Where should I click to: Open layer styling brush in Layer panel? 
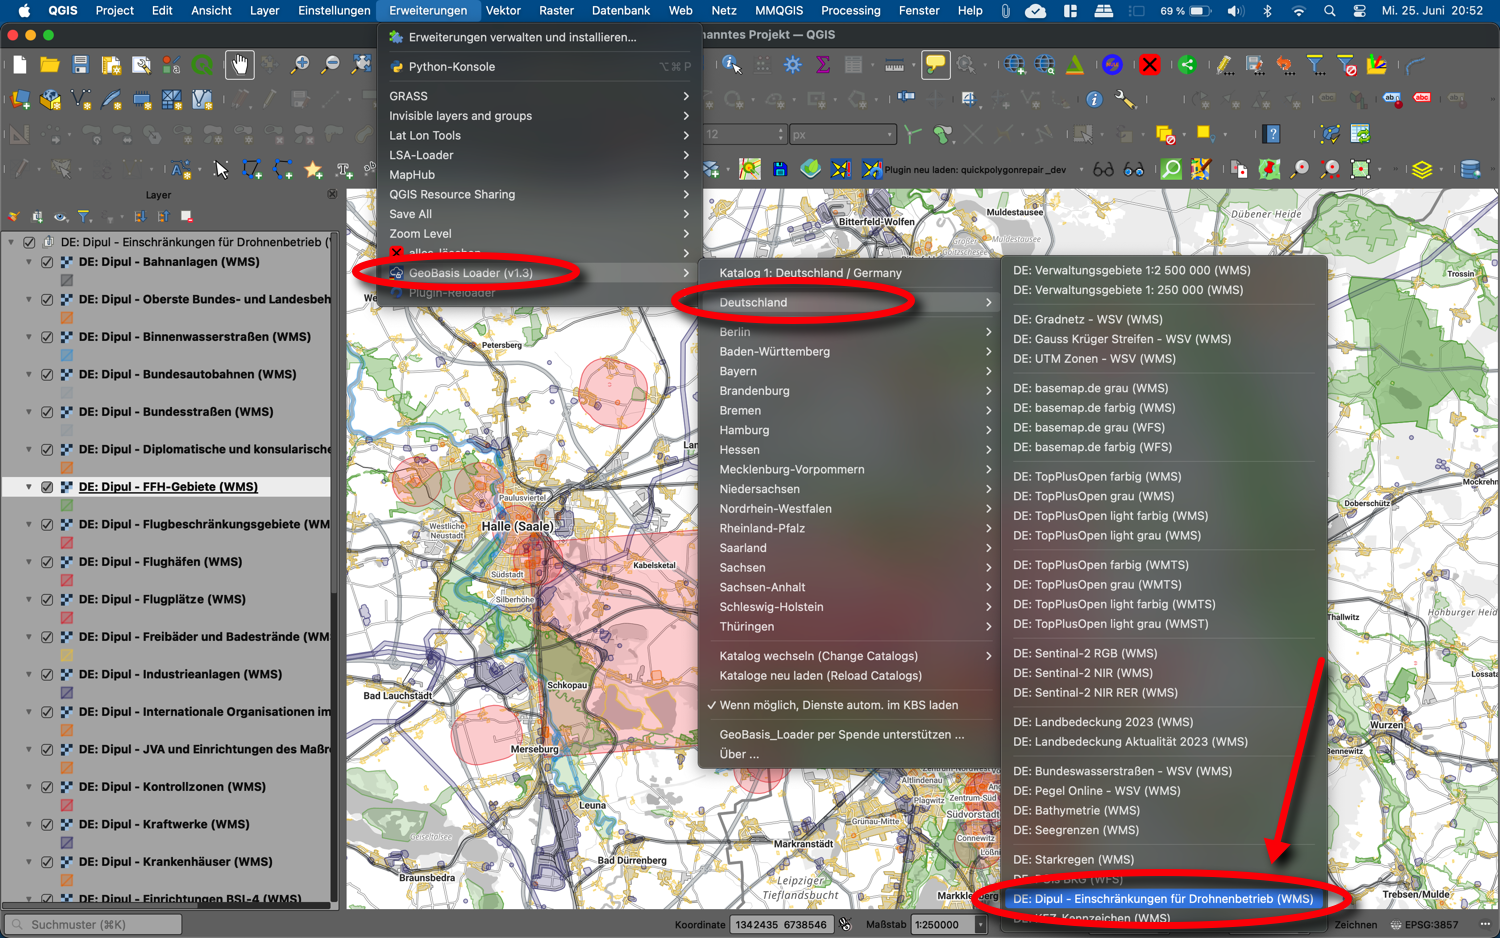[14, 216]
